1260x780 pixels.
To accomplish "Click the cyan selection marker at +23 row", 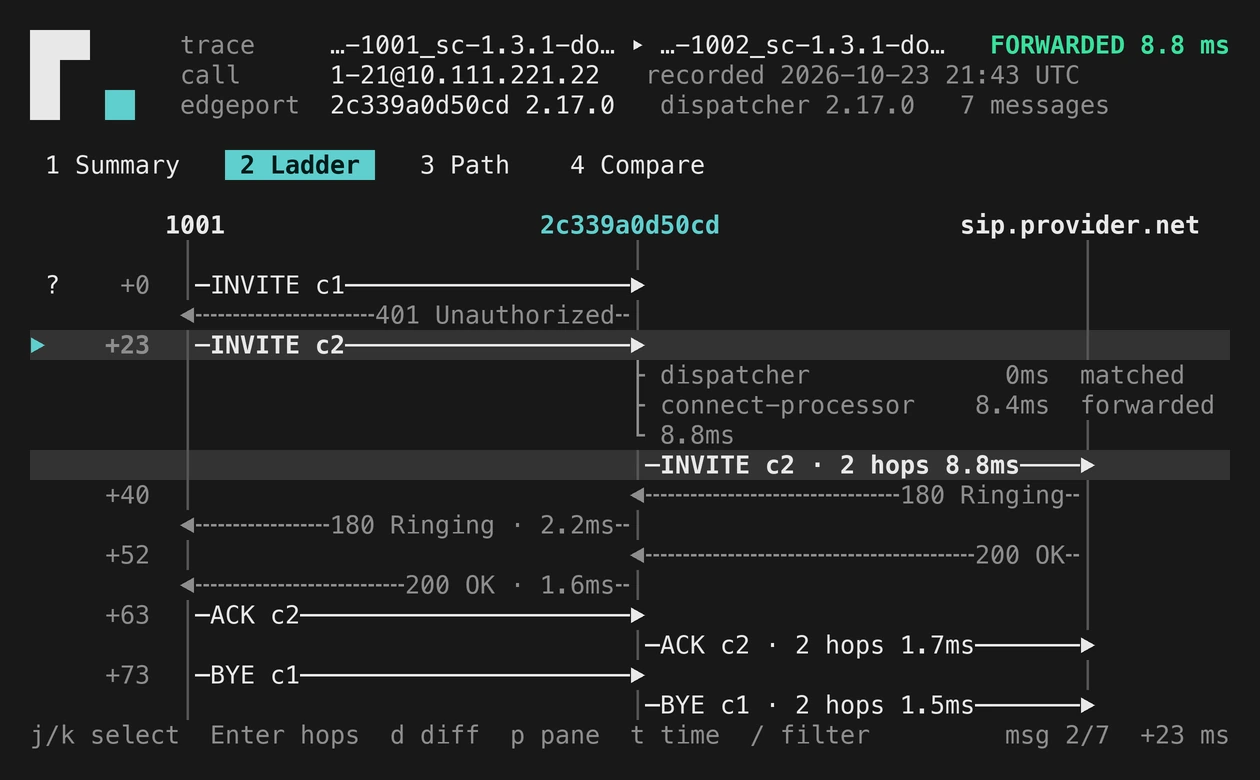I will tap(38, 345).
